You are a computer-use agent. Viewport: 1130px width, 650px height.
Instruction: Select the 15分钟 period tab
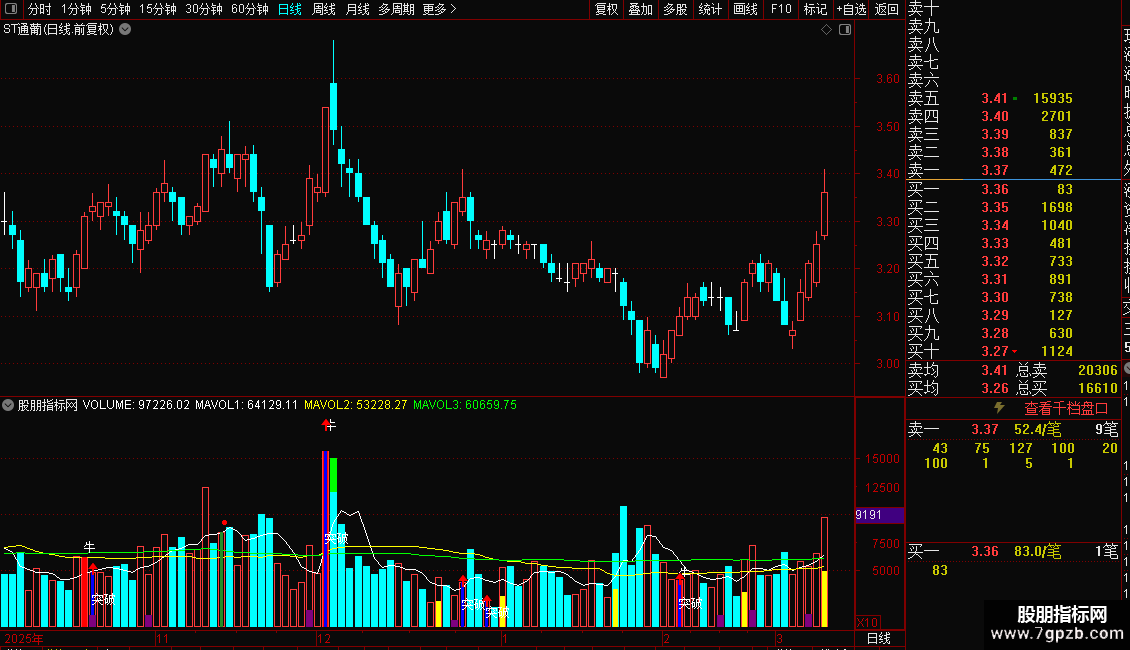tap(158, 9)
